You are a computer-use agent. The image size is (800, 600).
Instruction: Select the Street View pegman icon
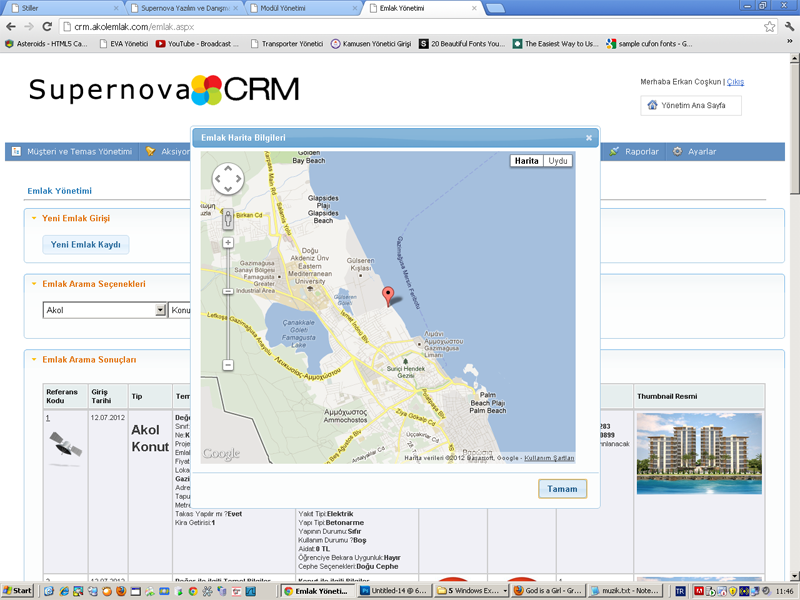coord(228,218)
